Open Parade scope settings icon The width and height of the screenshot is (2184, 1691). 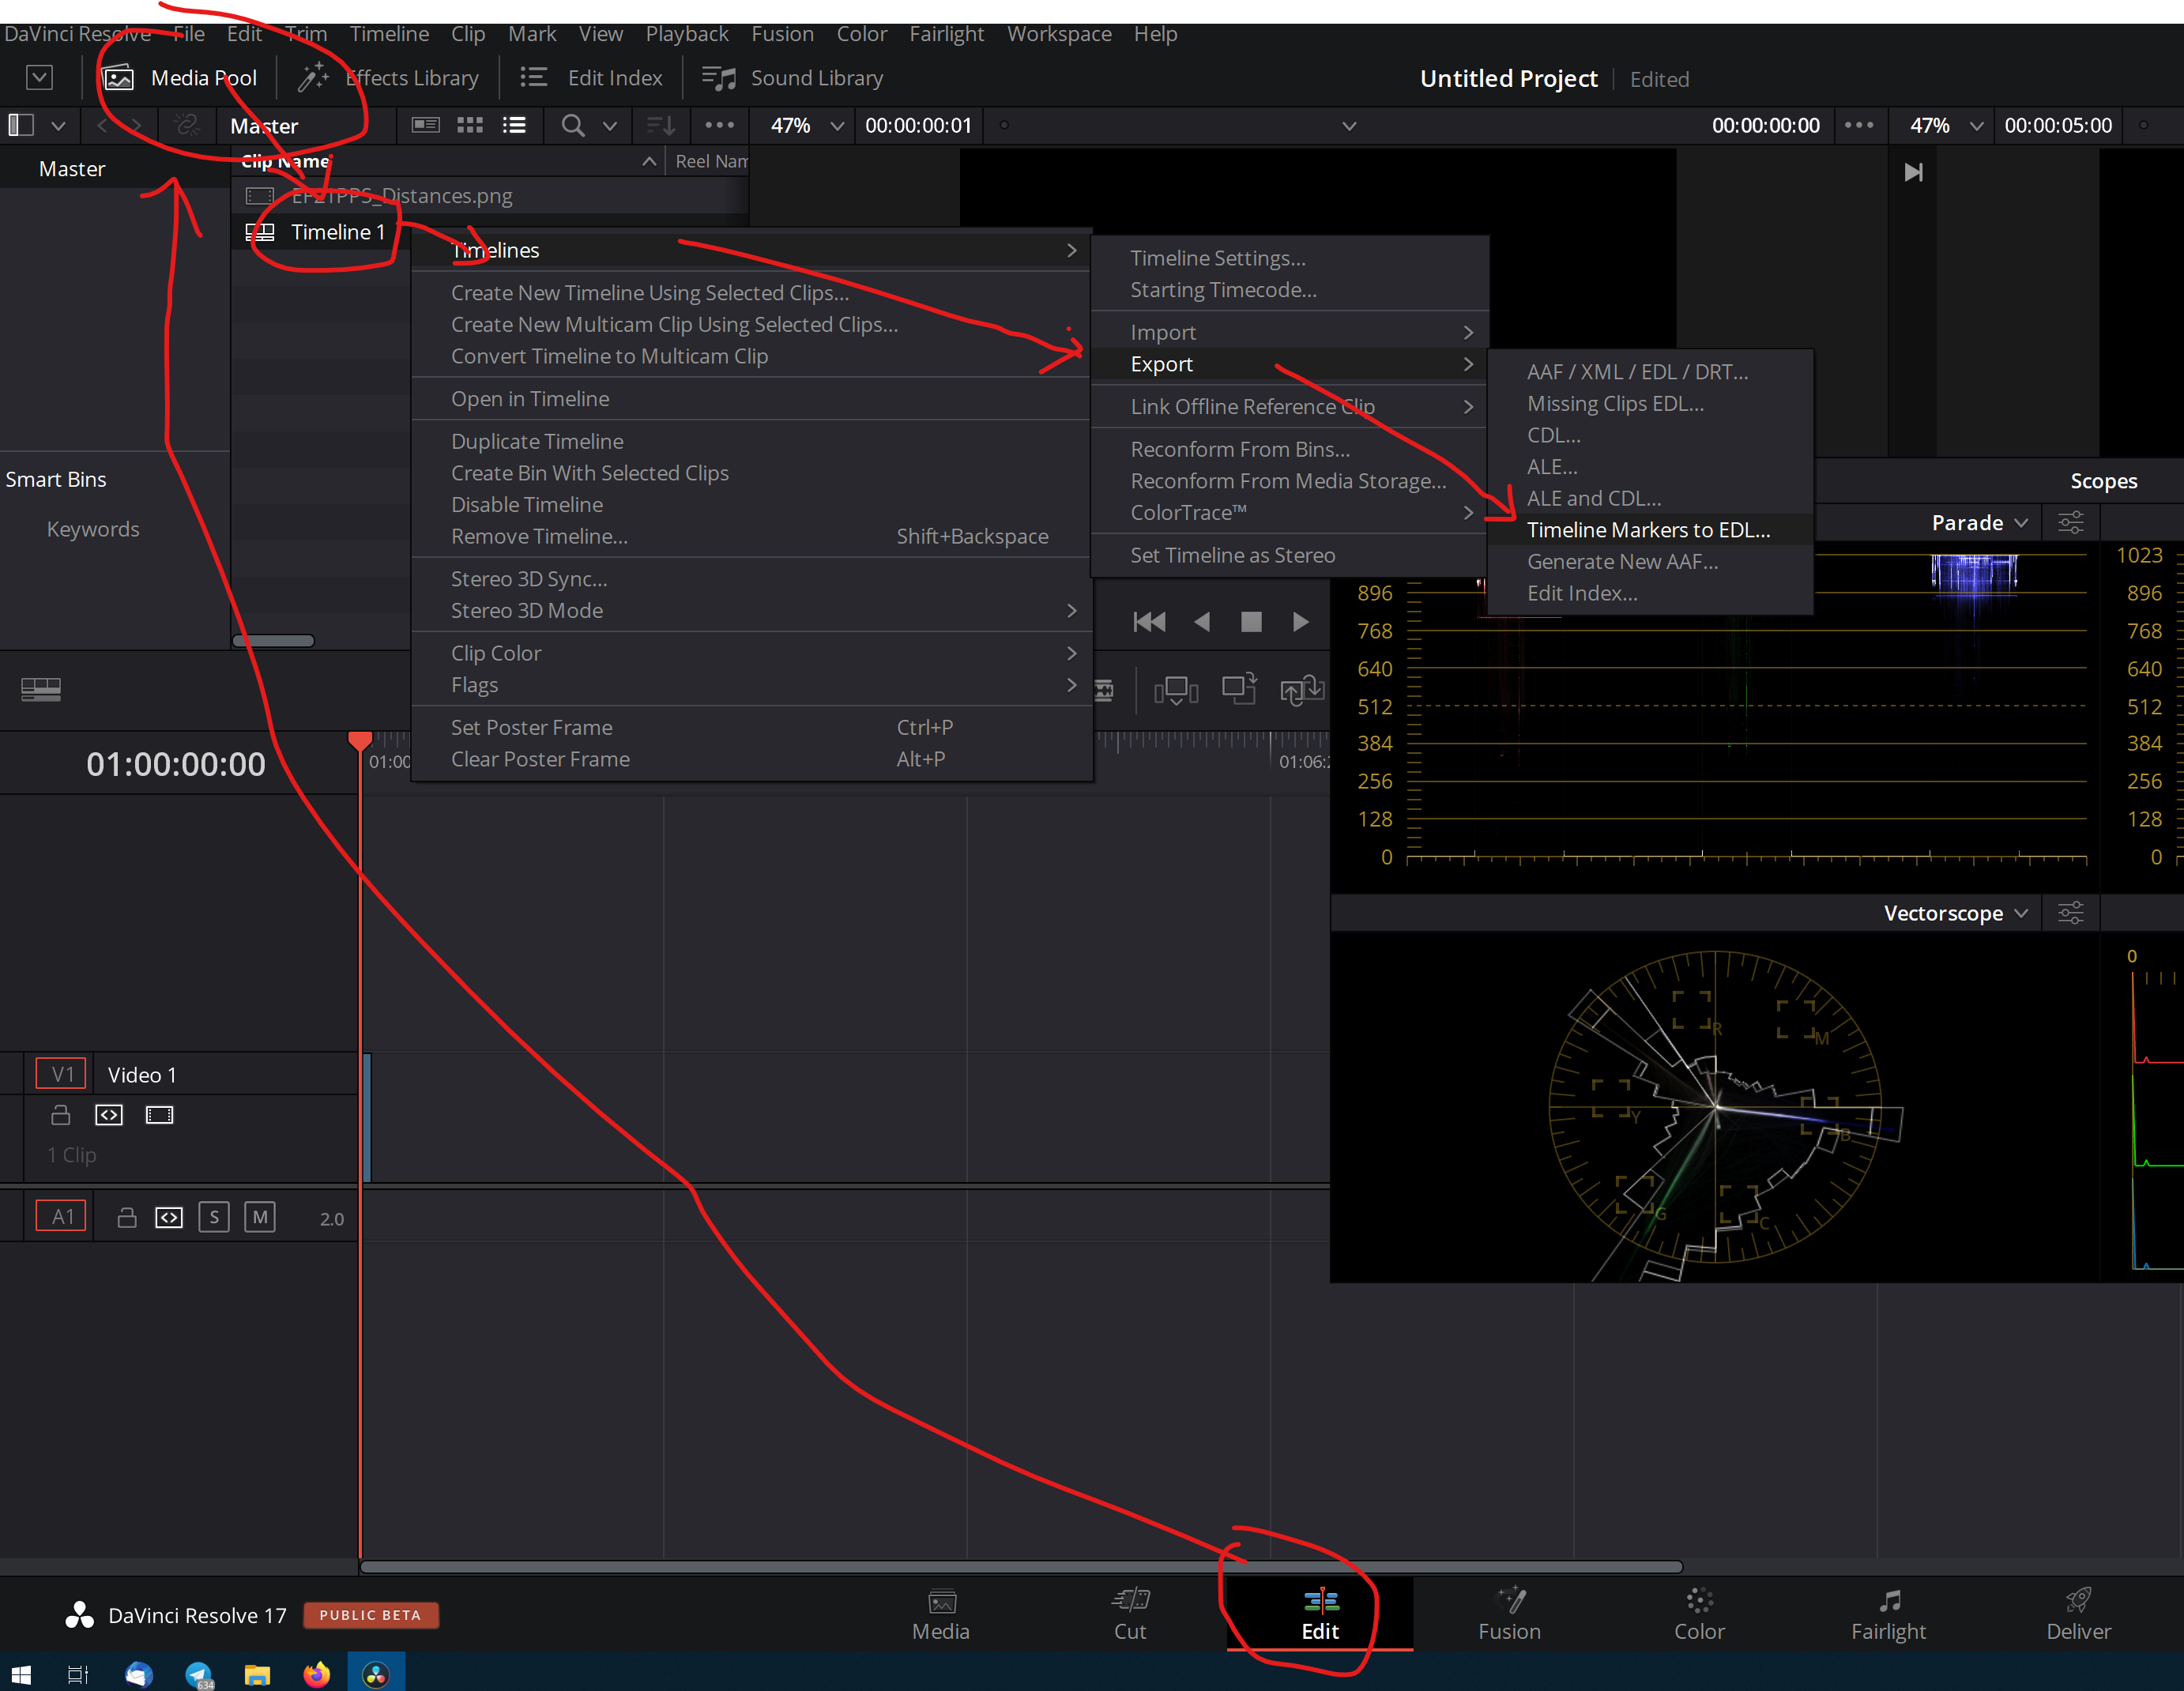(2070, 523)
